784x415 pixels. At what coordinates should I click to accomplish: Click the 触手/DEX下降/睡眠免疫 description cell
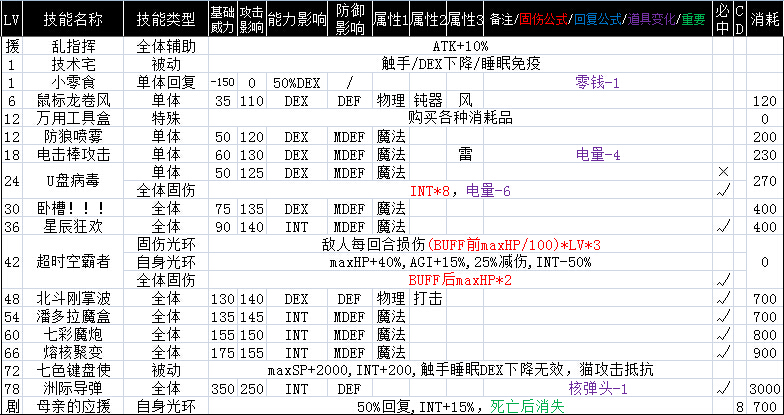[x=460, y=65]
